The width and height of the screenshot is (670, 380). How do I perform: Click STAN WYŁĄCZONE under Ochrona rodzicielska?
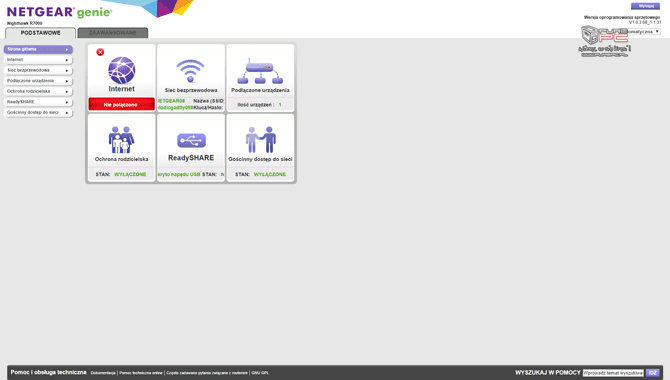coord(121,174)
